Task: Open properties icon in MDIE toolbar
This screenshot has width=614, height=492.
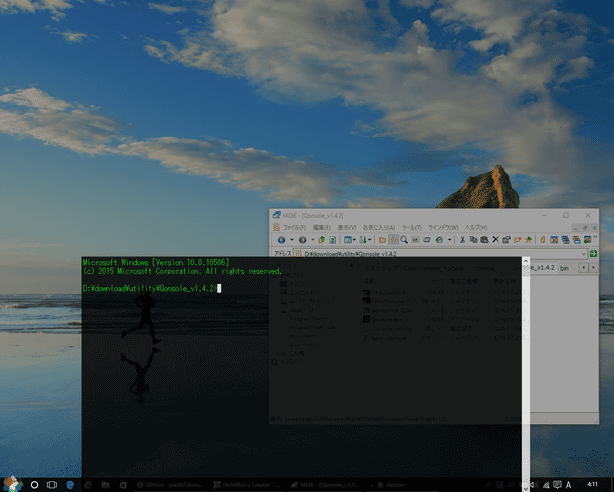Action: point(506,240)
